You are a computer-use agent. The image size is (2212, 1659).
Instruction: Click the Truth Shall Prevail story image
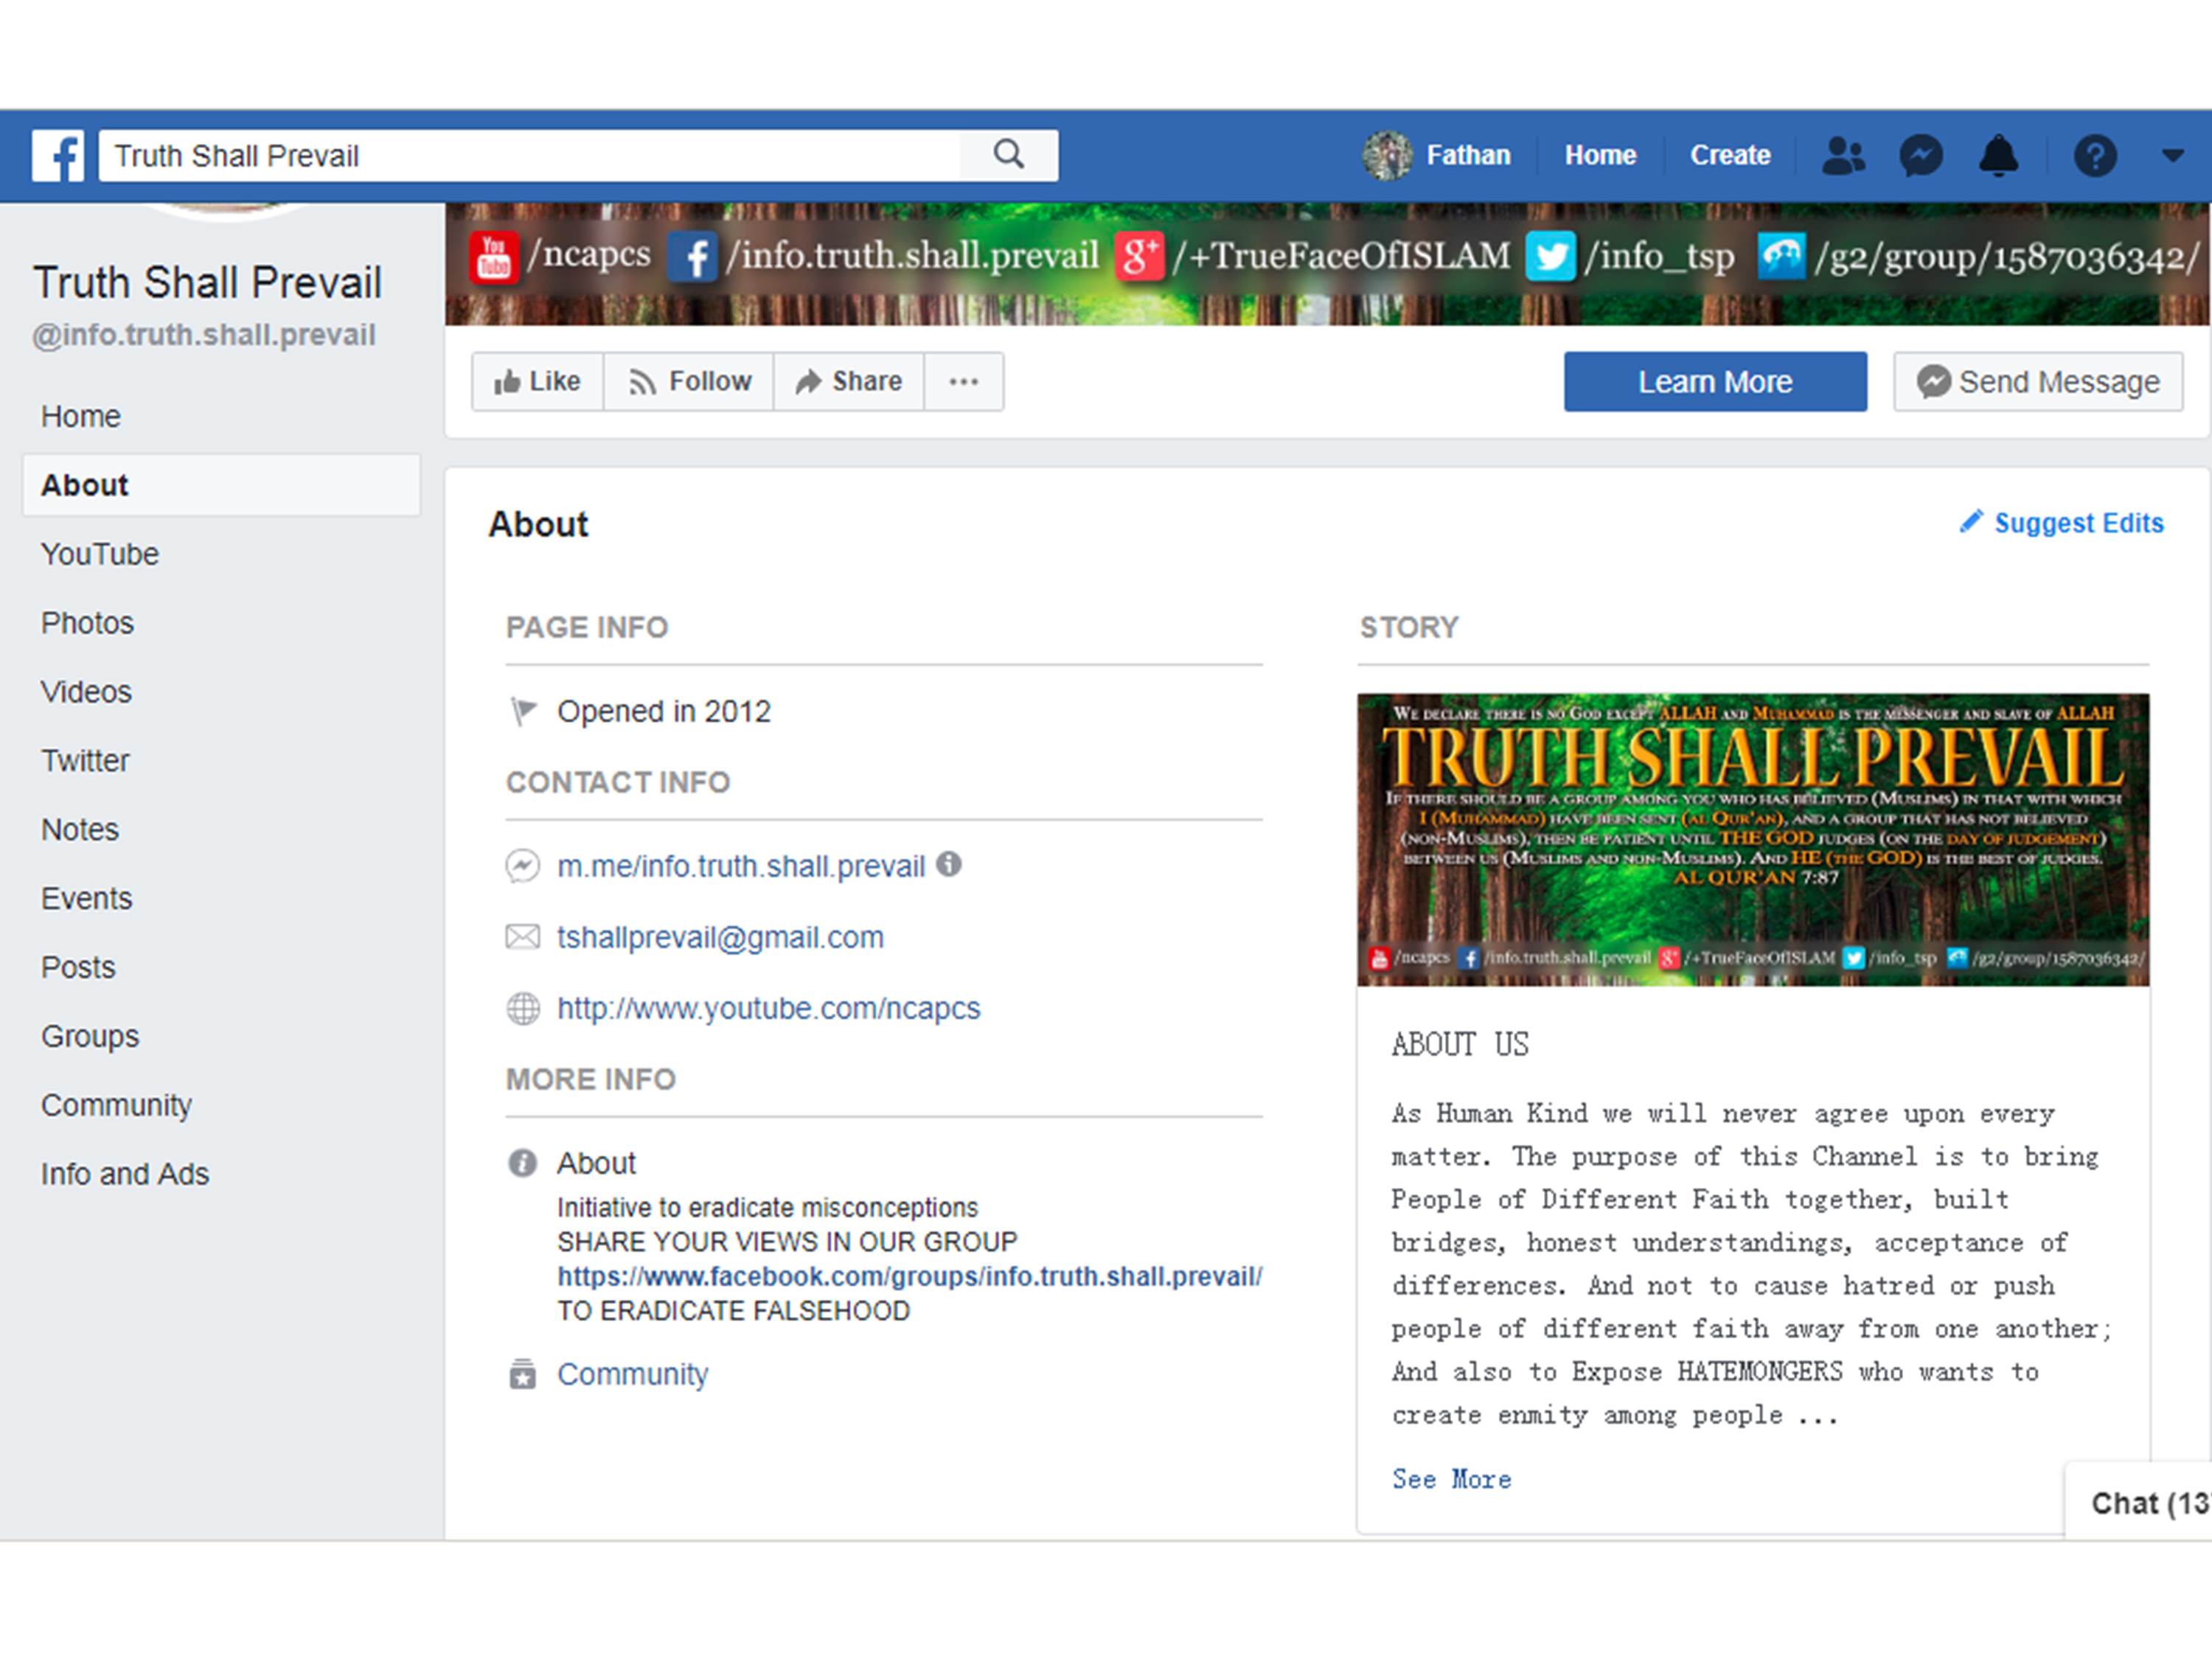click(x=1752, y=839)
